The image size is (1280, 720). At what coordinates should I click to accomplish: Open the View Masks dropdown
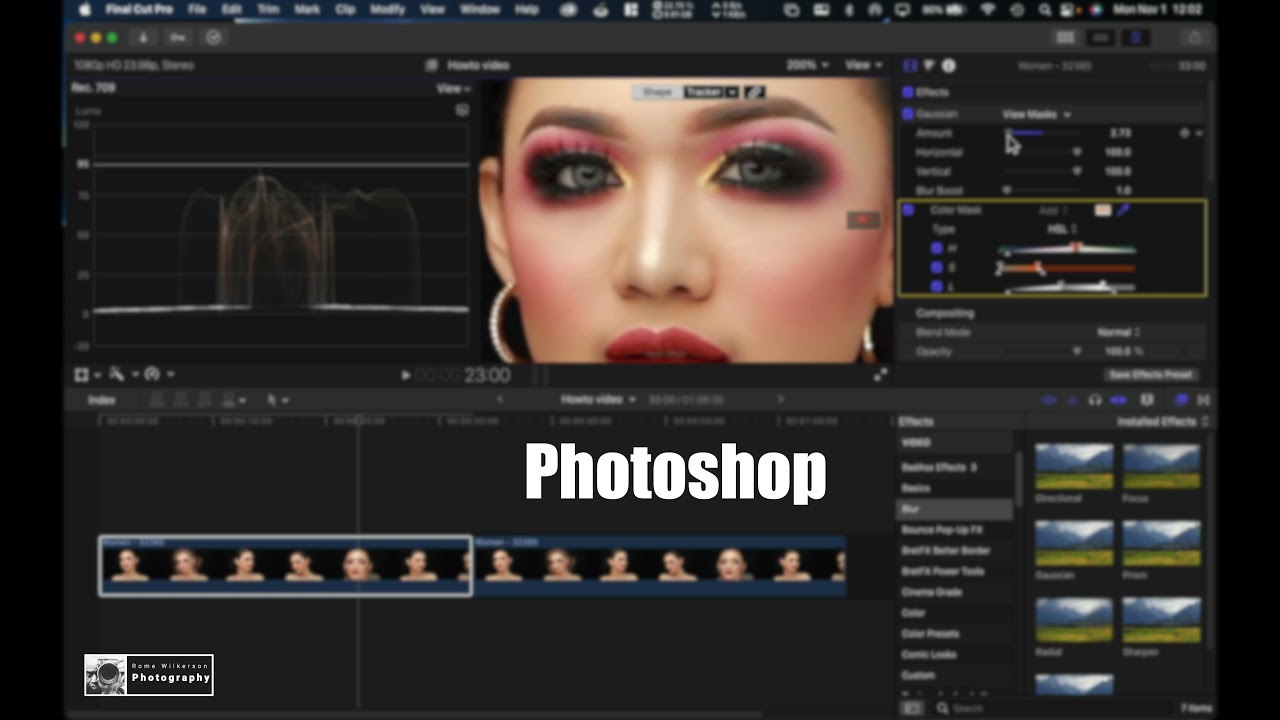(1036, 114)
